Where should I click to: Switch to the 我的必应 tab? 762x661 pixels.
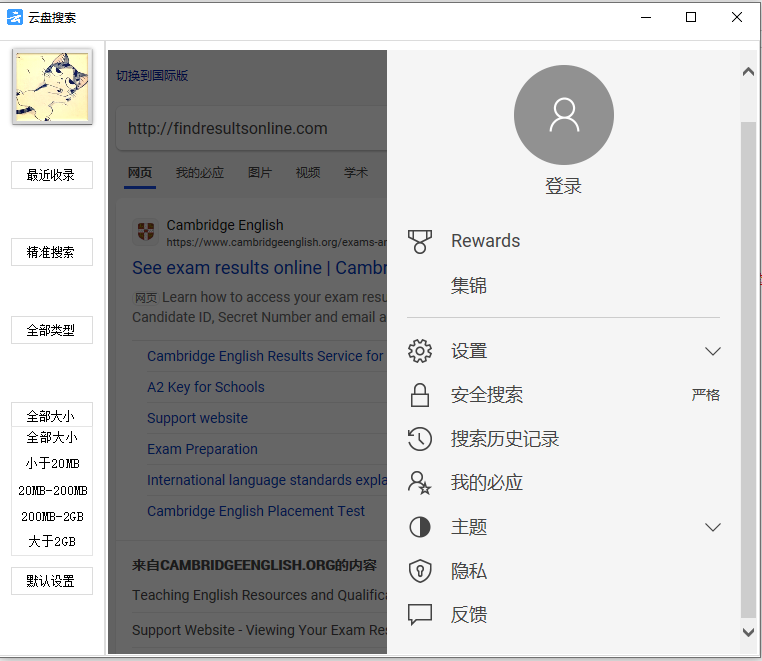click(x=200, y=173)
